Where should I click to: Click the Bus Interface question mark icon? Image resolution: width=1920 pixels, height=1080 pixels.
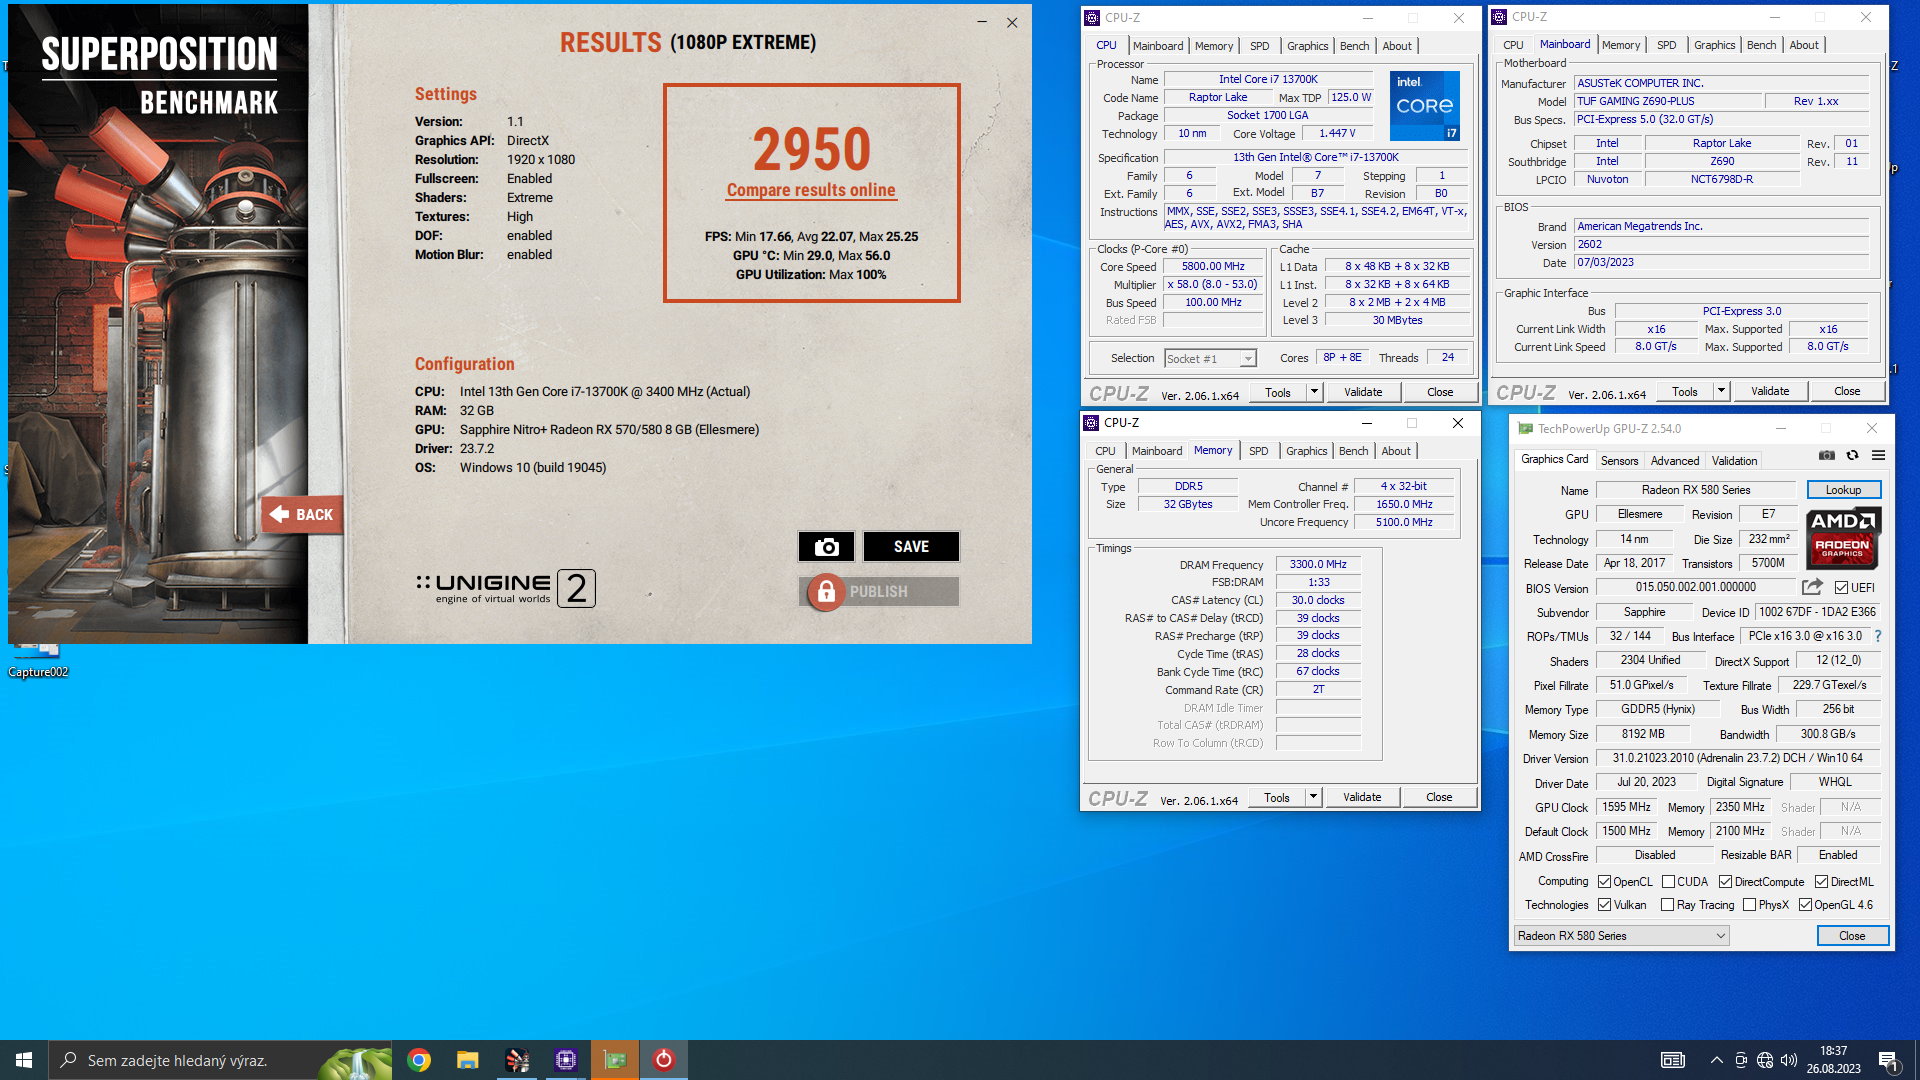(1878, 636)
